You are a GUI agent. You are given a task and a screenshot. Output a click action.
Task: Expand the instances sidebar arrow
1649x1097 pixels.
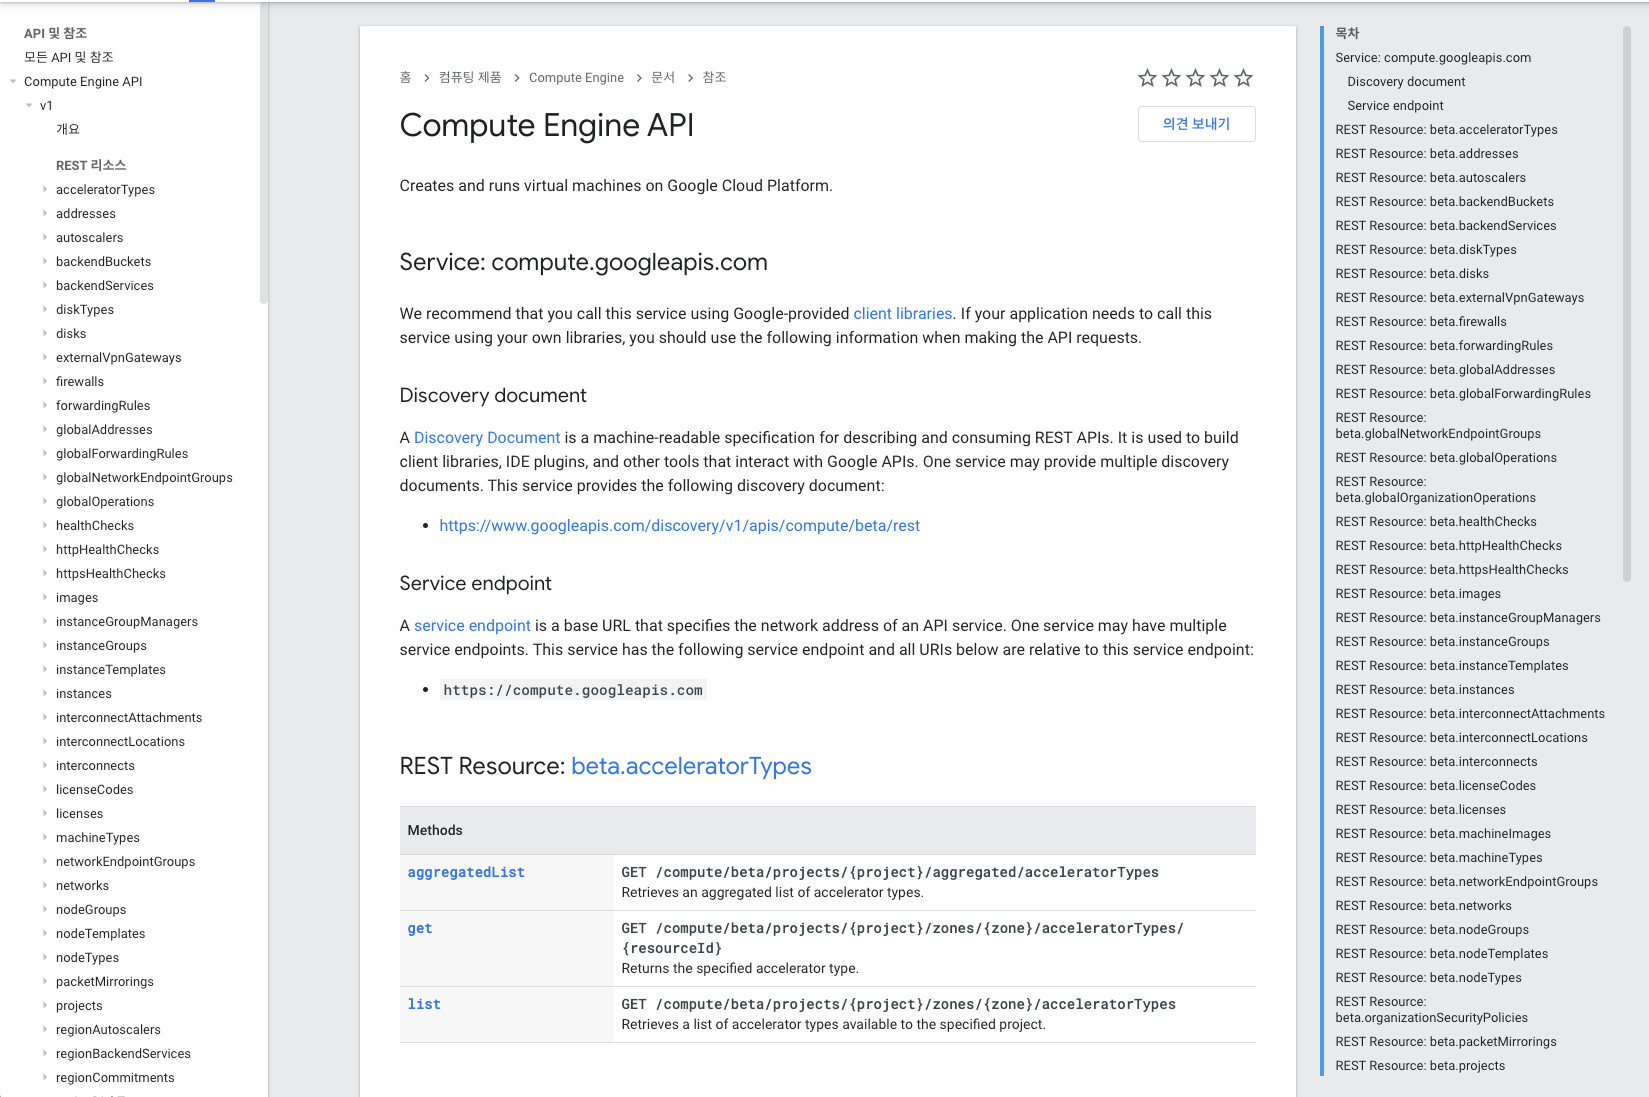click(x=45, y=693)
